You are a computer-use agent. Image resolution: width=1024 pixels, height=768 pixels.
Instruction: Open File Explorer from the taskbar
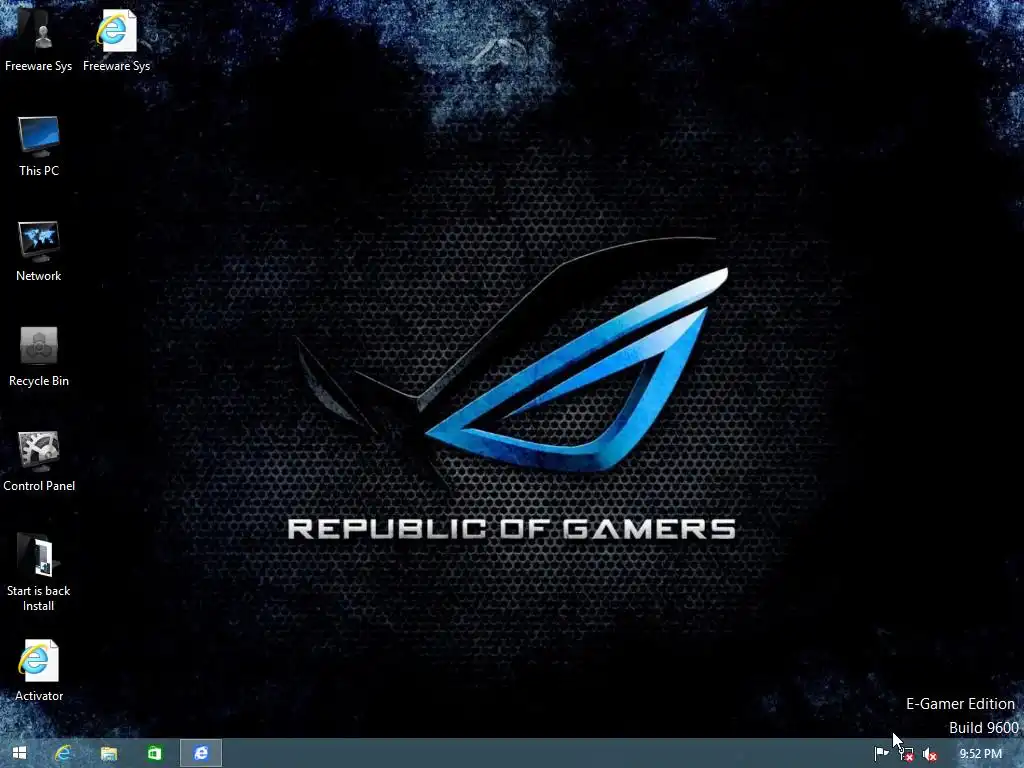click(x=109, y=753)
